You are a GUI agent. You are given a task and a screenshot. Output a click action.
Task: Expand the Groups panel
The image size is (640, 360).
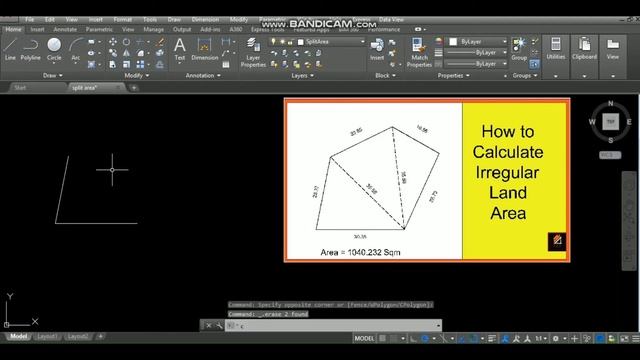click(x=525, y=76)
